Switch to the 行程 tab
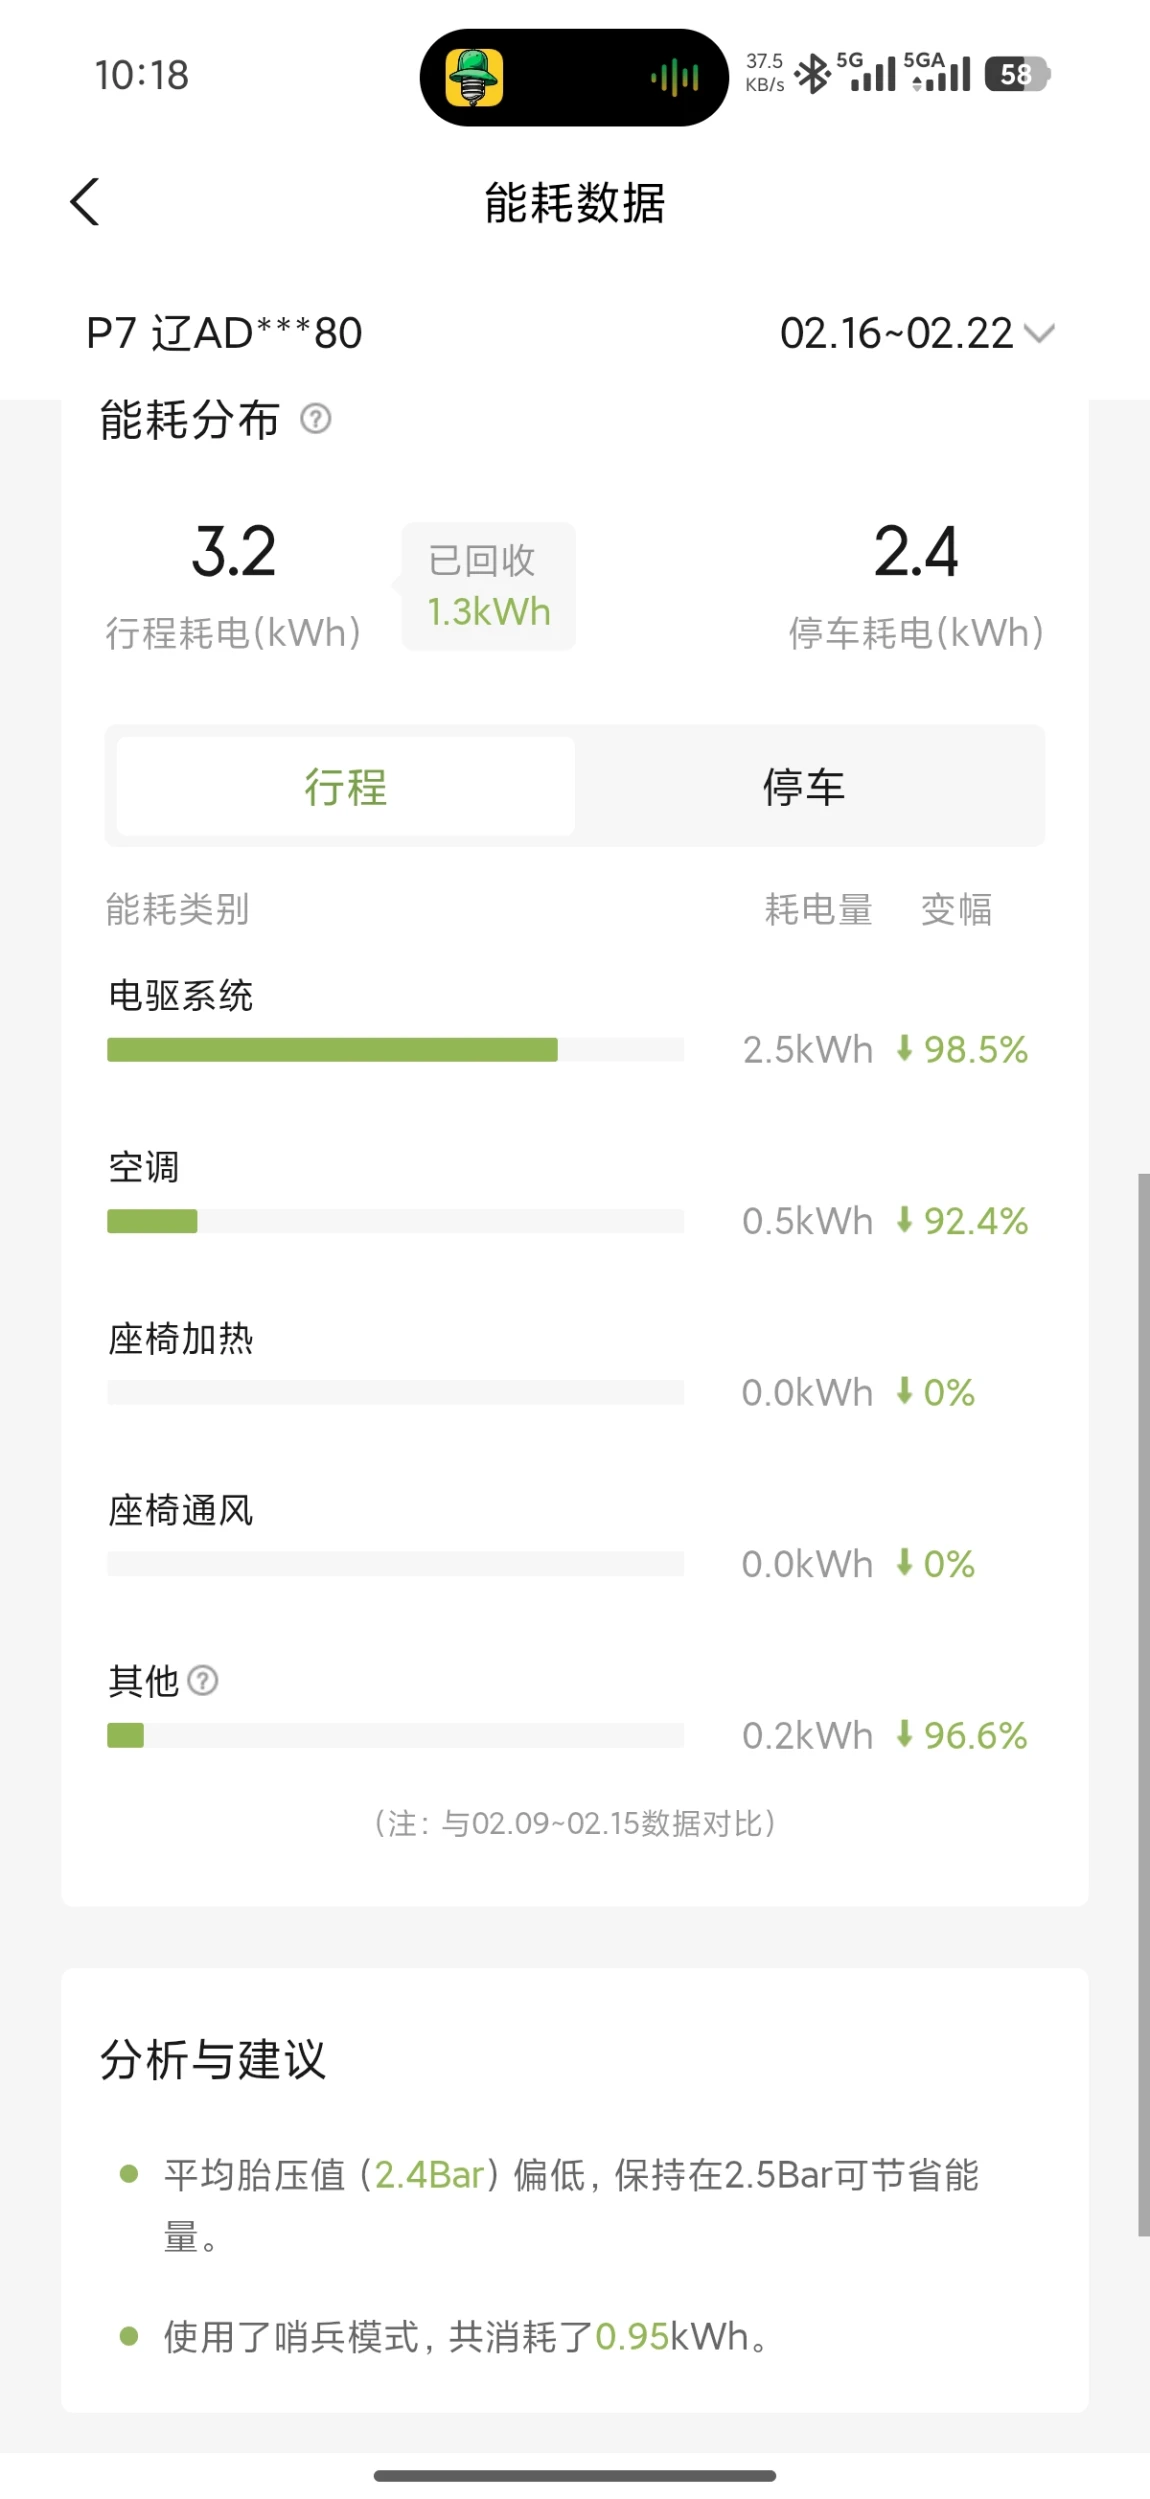Viewport: 1150px width, 2499px height. (x=345, y=787)
